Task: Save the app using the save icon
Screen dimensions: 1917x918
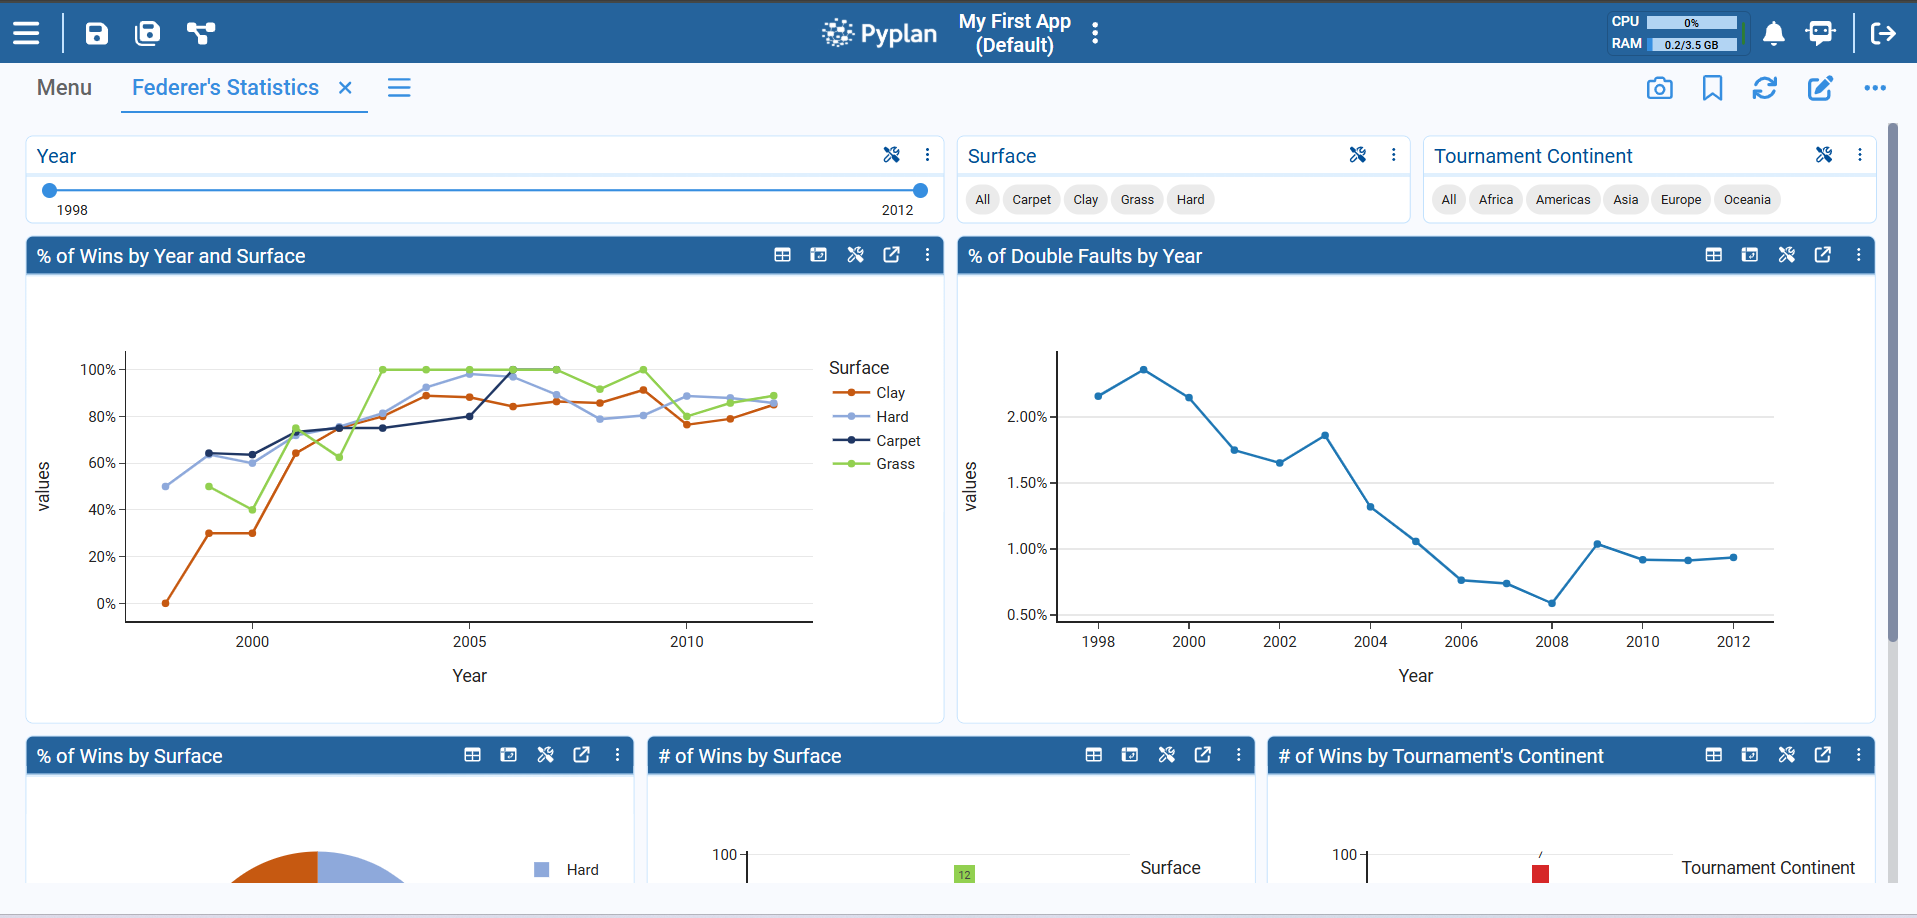Action: click(96, 33)
